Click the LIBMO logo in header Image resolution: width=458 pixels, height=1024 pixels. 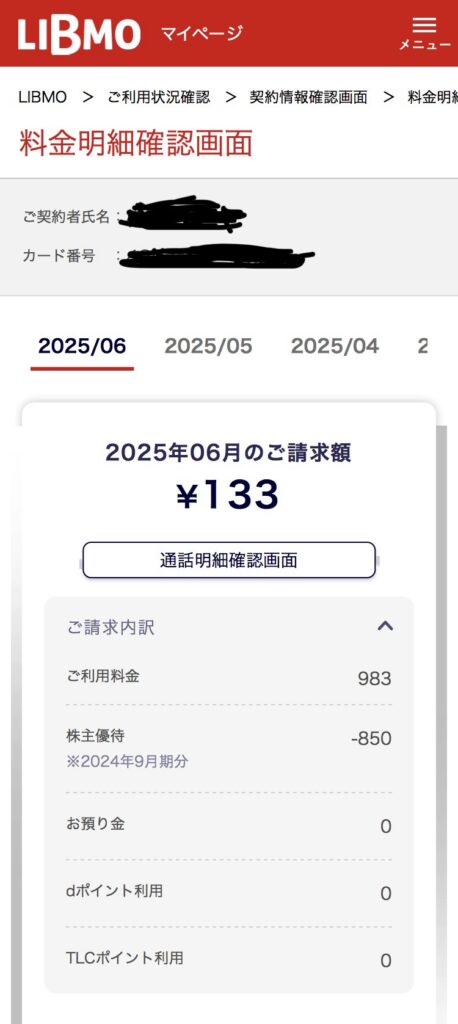click(x=79, y=35)
